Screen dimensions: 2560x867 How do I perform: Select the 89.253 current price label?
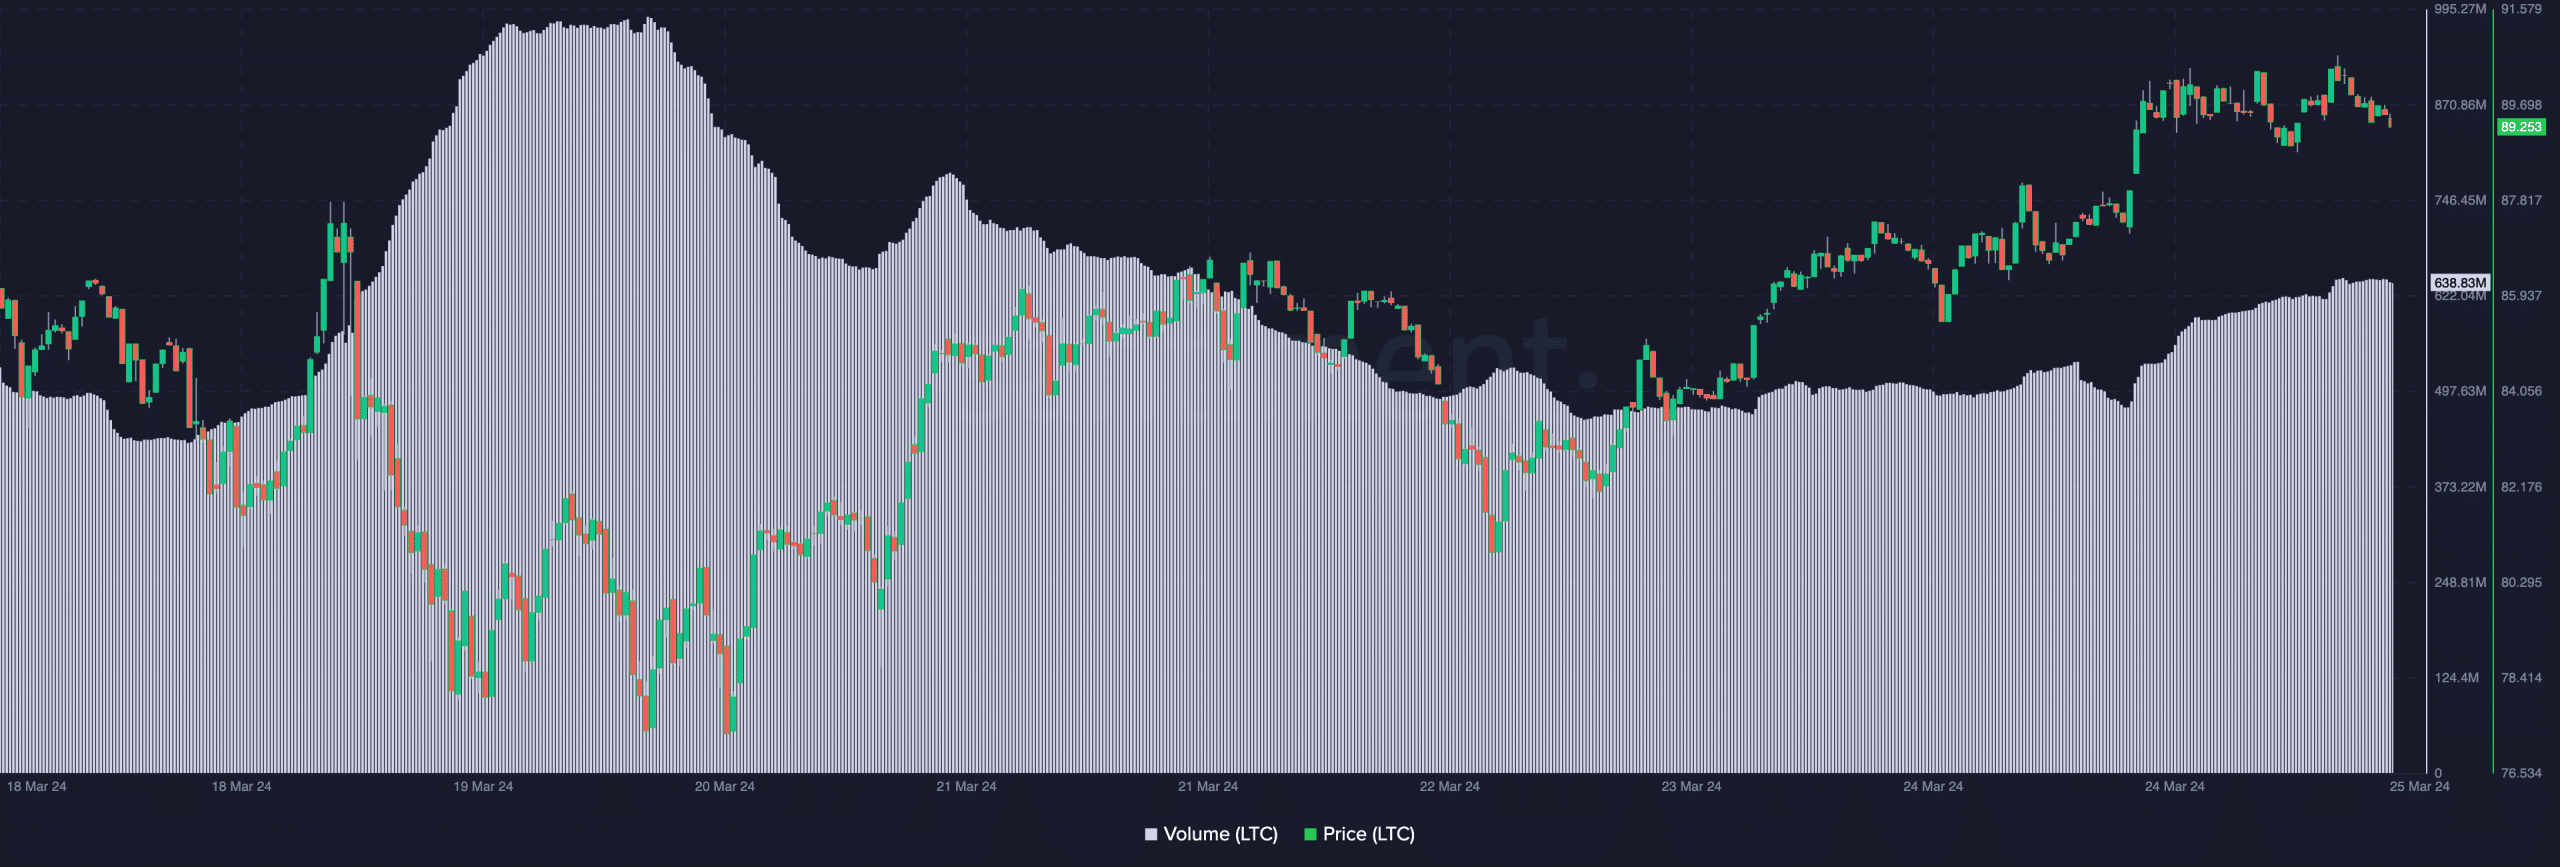coord(2521,127)
